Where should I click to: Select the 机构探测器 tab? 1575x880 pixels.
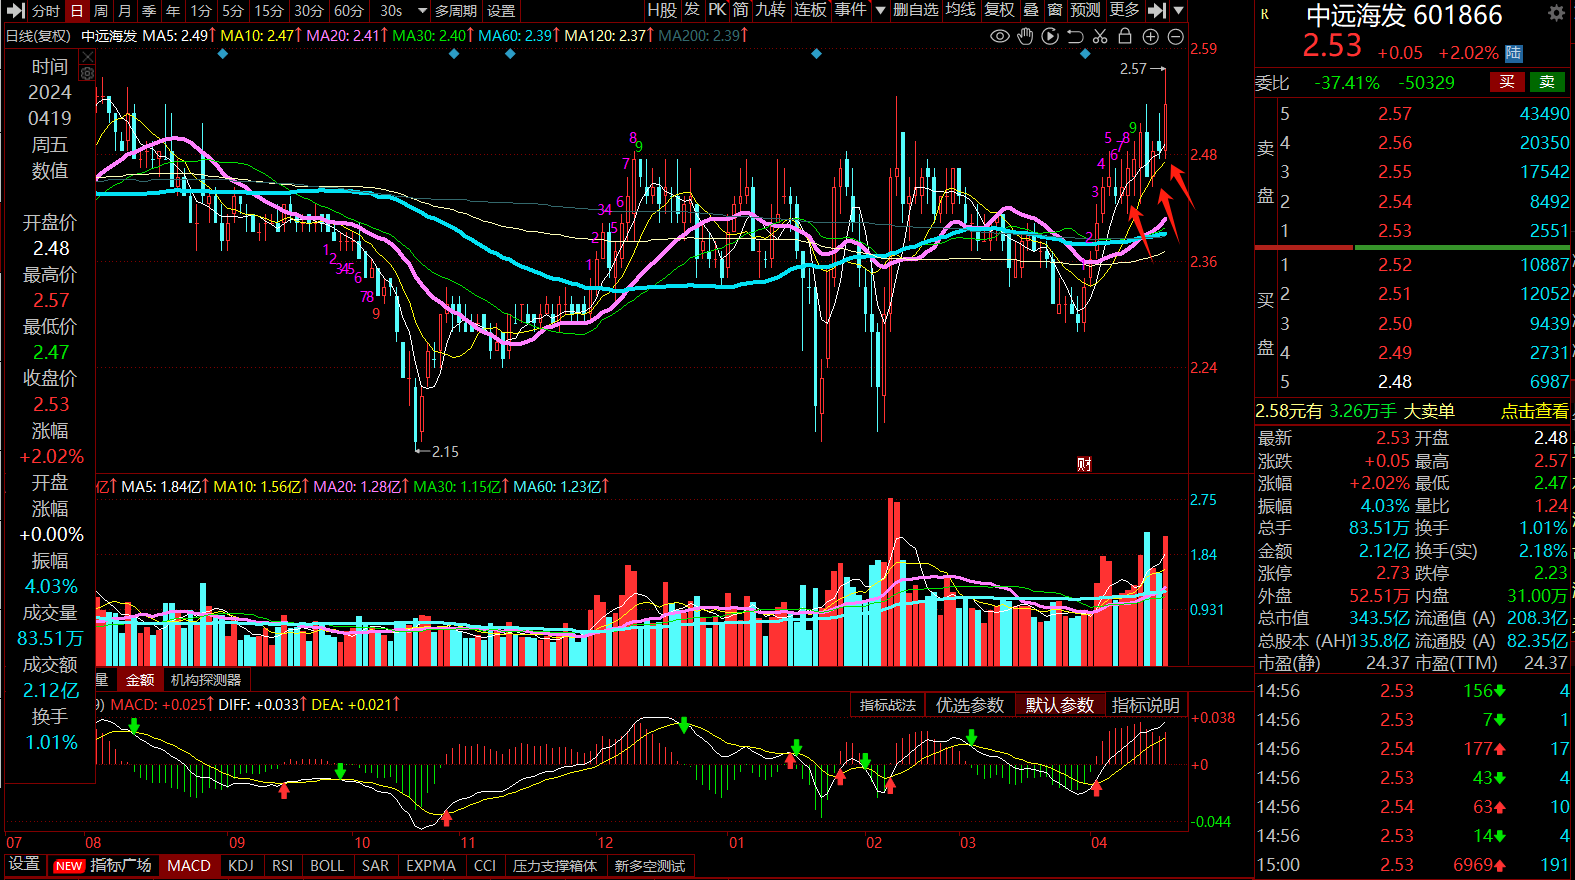coord(206,680)
